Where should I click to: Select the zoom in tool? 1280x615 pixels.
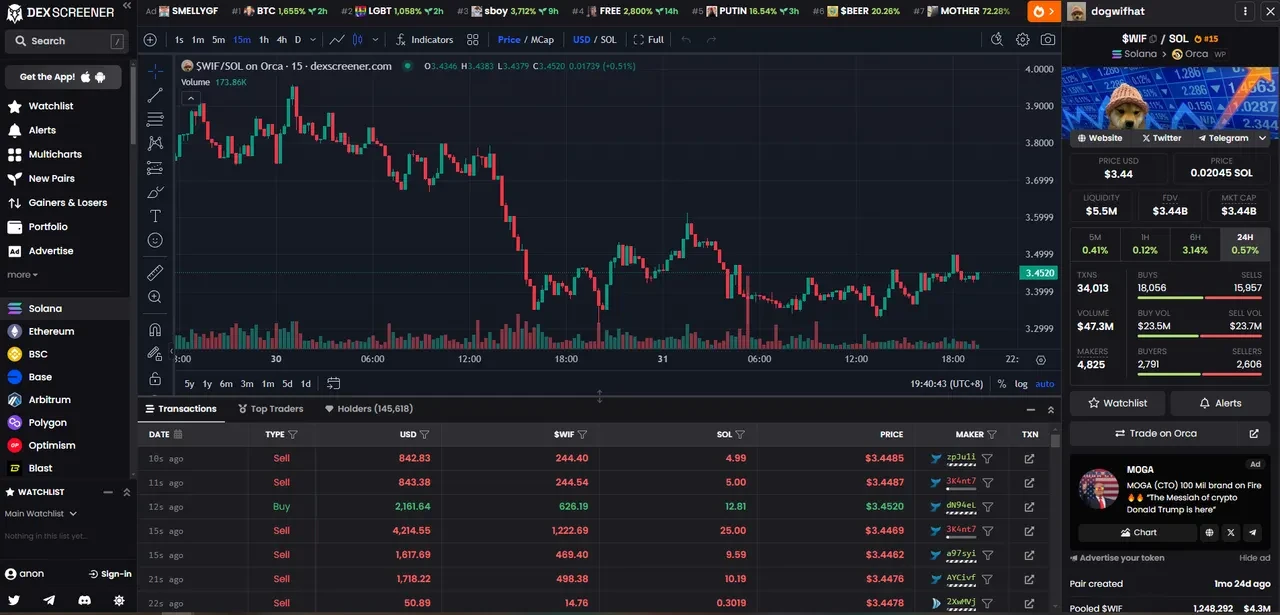[x=155, y=297]
